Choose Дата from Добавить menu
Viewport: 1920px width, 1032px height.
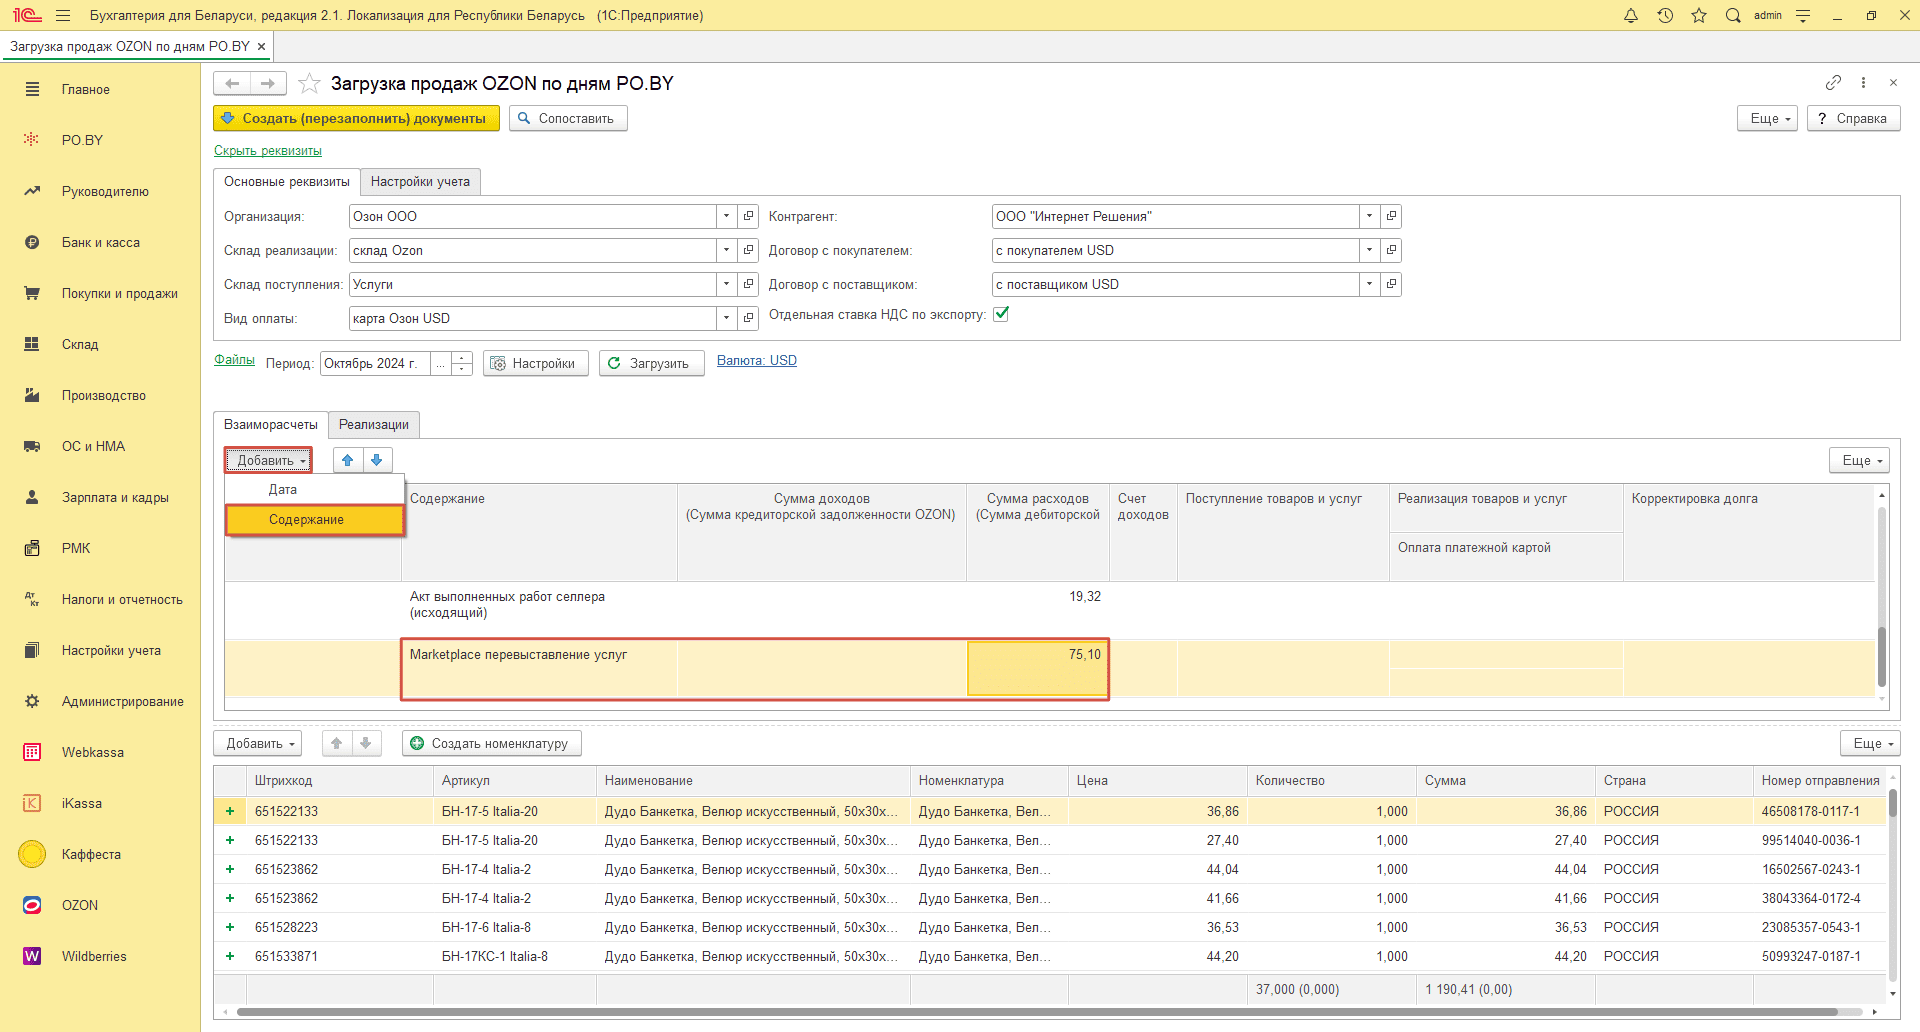(314, 489)
